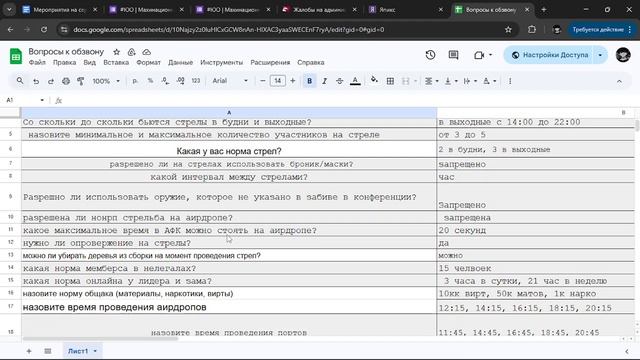
Task: Open the text wrapping dropdown
Action: 470,81
